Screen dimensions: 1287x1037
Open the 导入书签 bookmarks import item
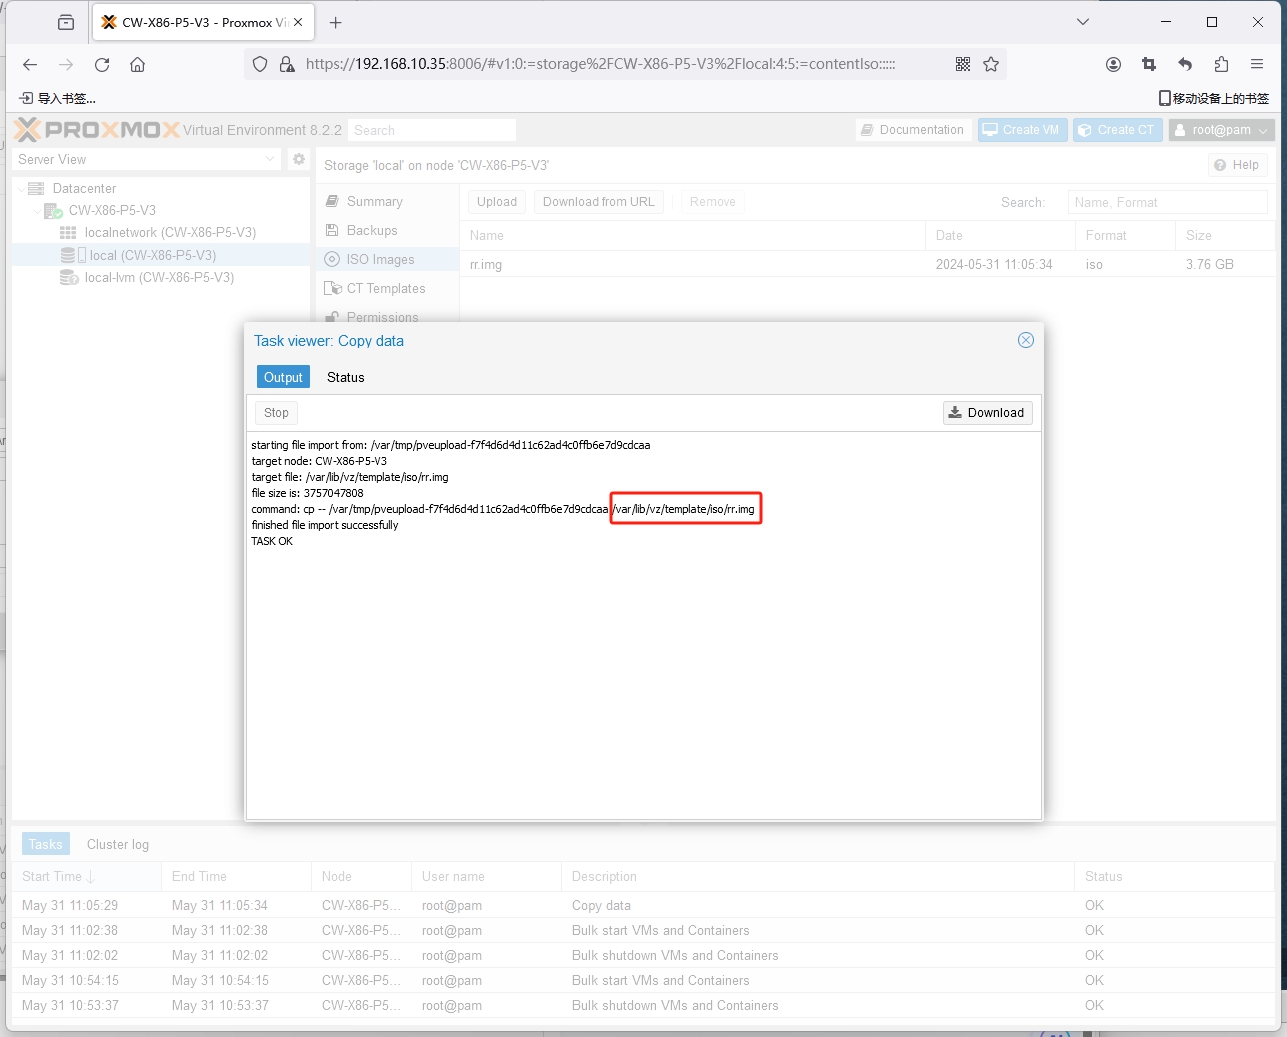click(x=58, y=98)
